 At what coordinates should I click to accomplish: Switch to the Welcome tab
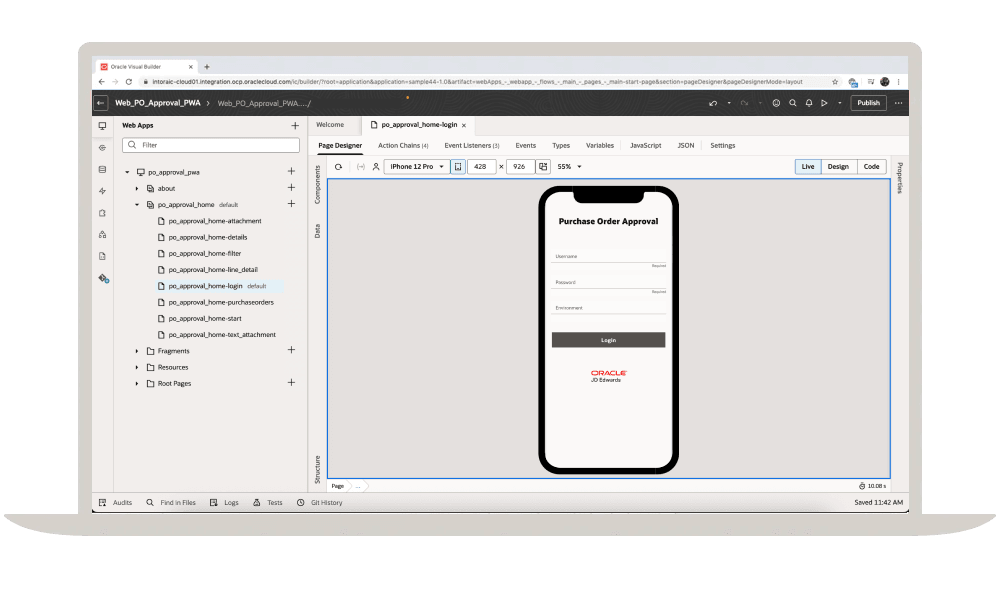pyautogui.click(x=330, y=124)
